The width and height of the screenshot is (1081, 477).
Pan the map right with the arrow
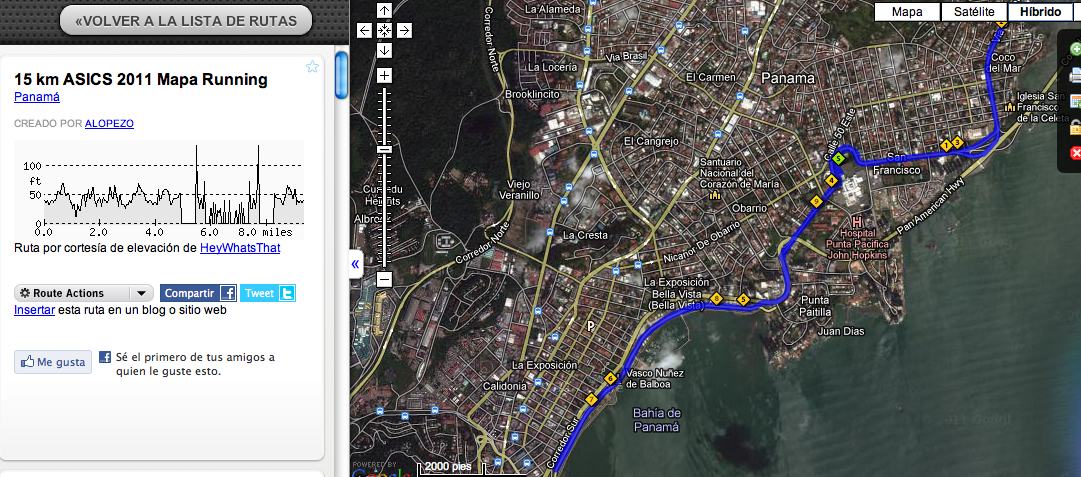[x=403, y=30]
